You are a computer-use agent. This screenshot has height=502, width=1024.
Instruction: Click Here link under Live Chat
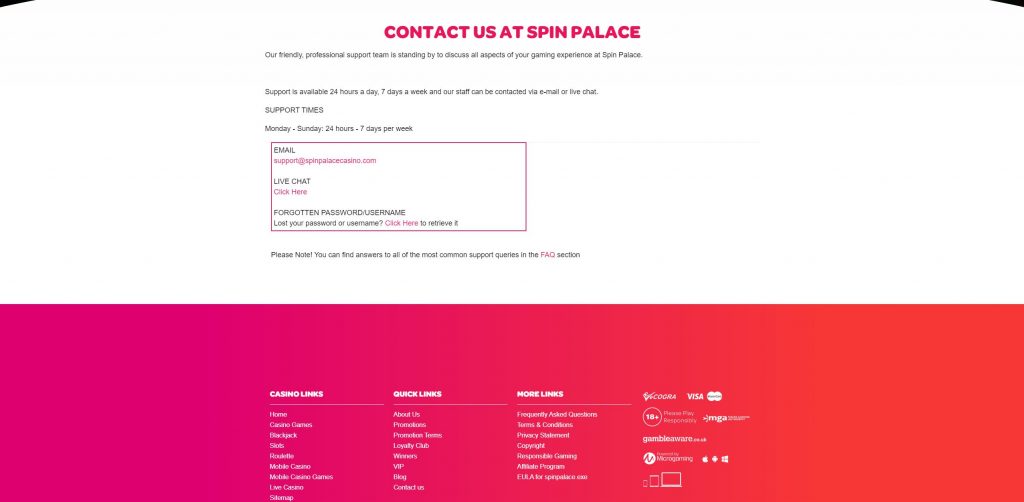[x=290, y=192]
